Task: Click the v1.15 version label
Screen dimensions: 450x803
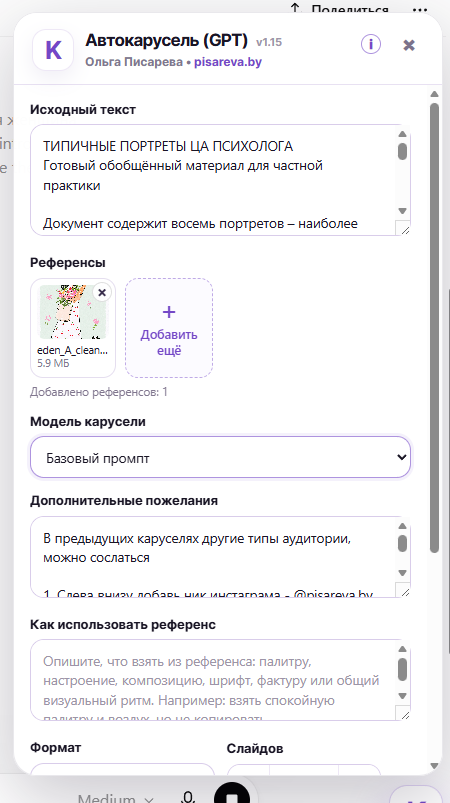Action: click(x=269, y=42)
